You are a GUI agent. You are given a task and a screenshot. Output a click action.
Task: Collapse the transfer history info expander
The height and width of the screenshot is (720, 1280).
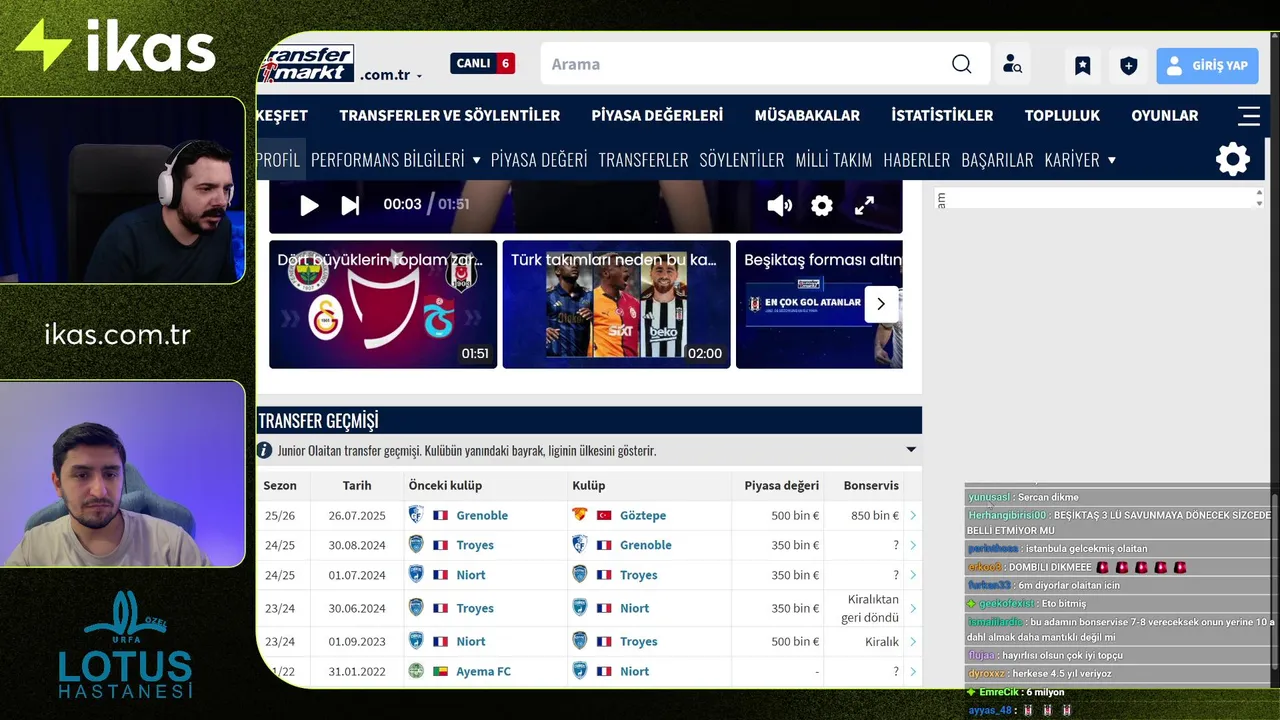click(x=911, y=450)
